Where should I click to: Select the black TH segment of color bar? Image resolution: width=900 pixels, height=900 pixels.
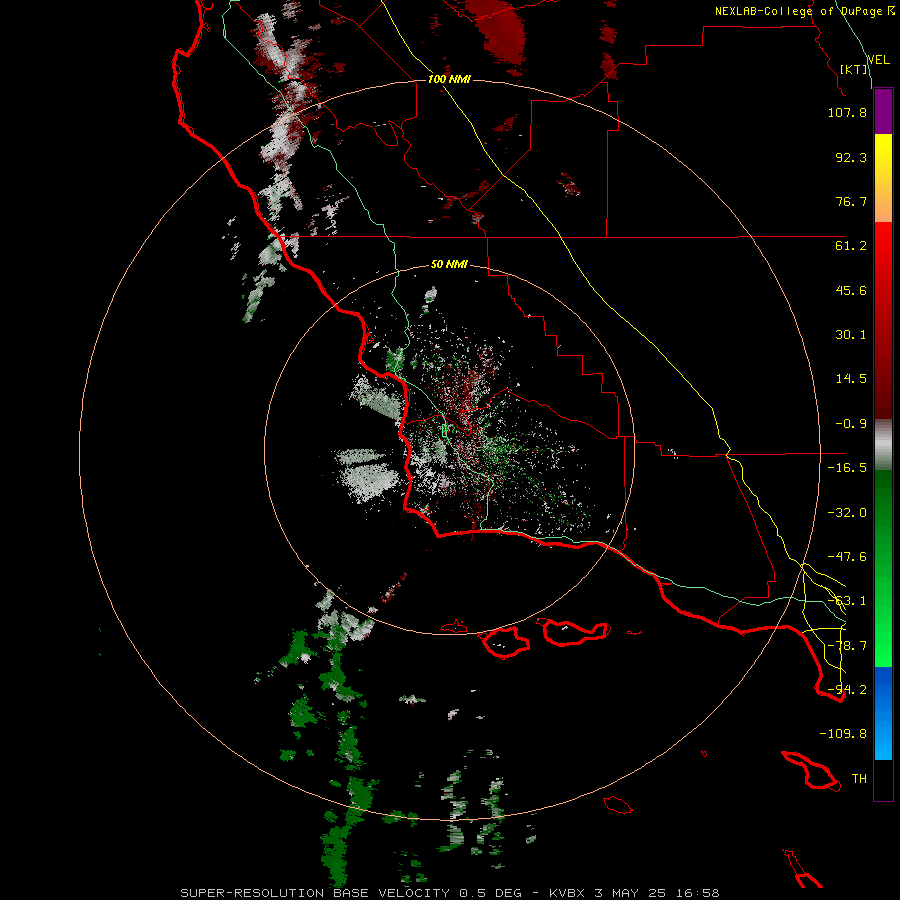coord(883,780)
